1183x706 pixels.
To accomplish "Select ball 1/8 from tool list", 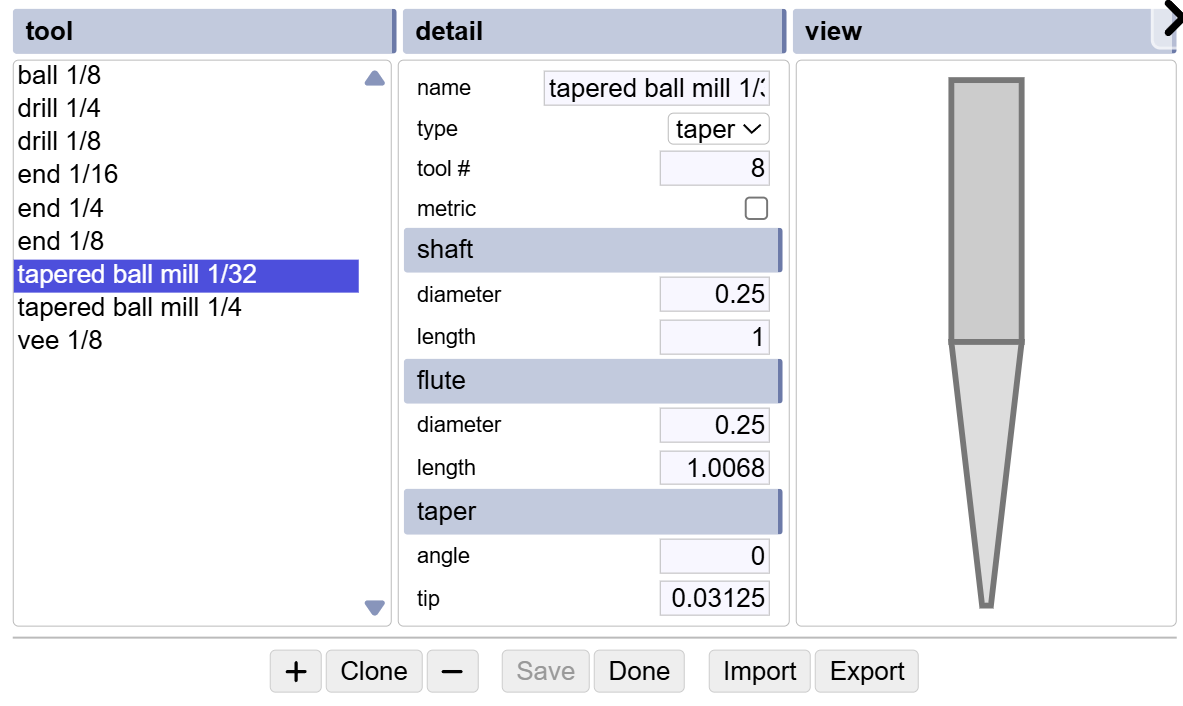I will point(59,75).
